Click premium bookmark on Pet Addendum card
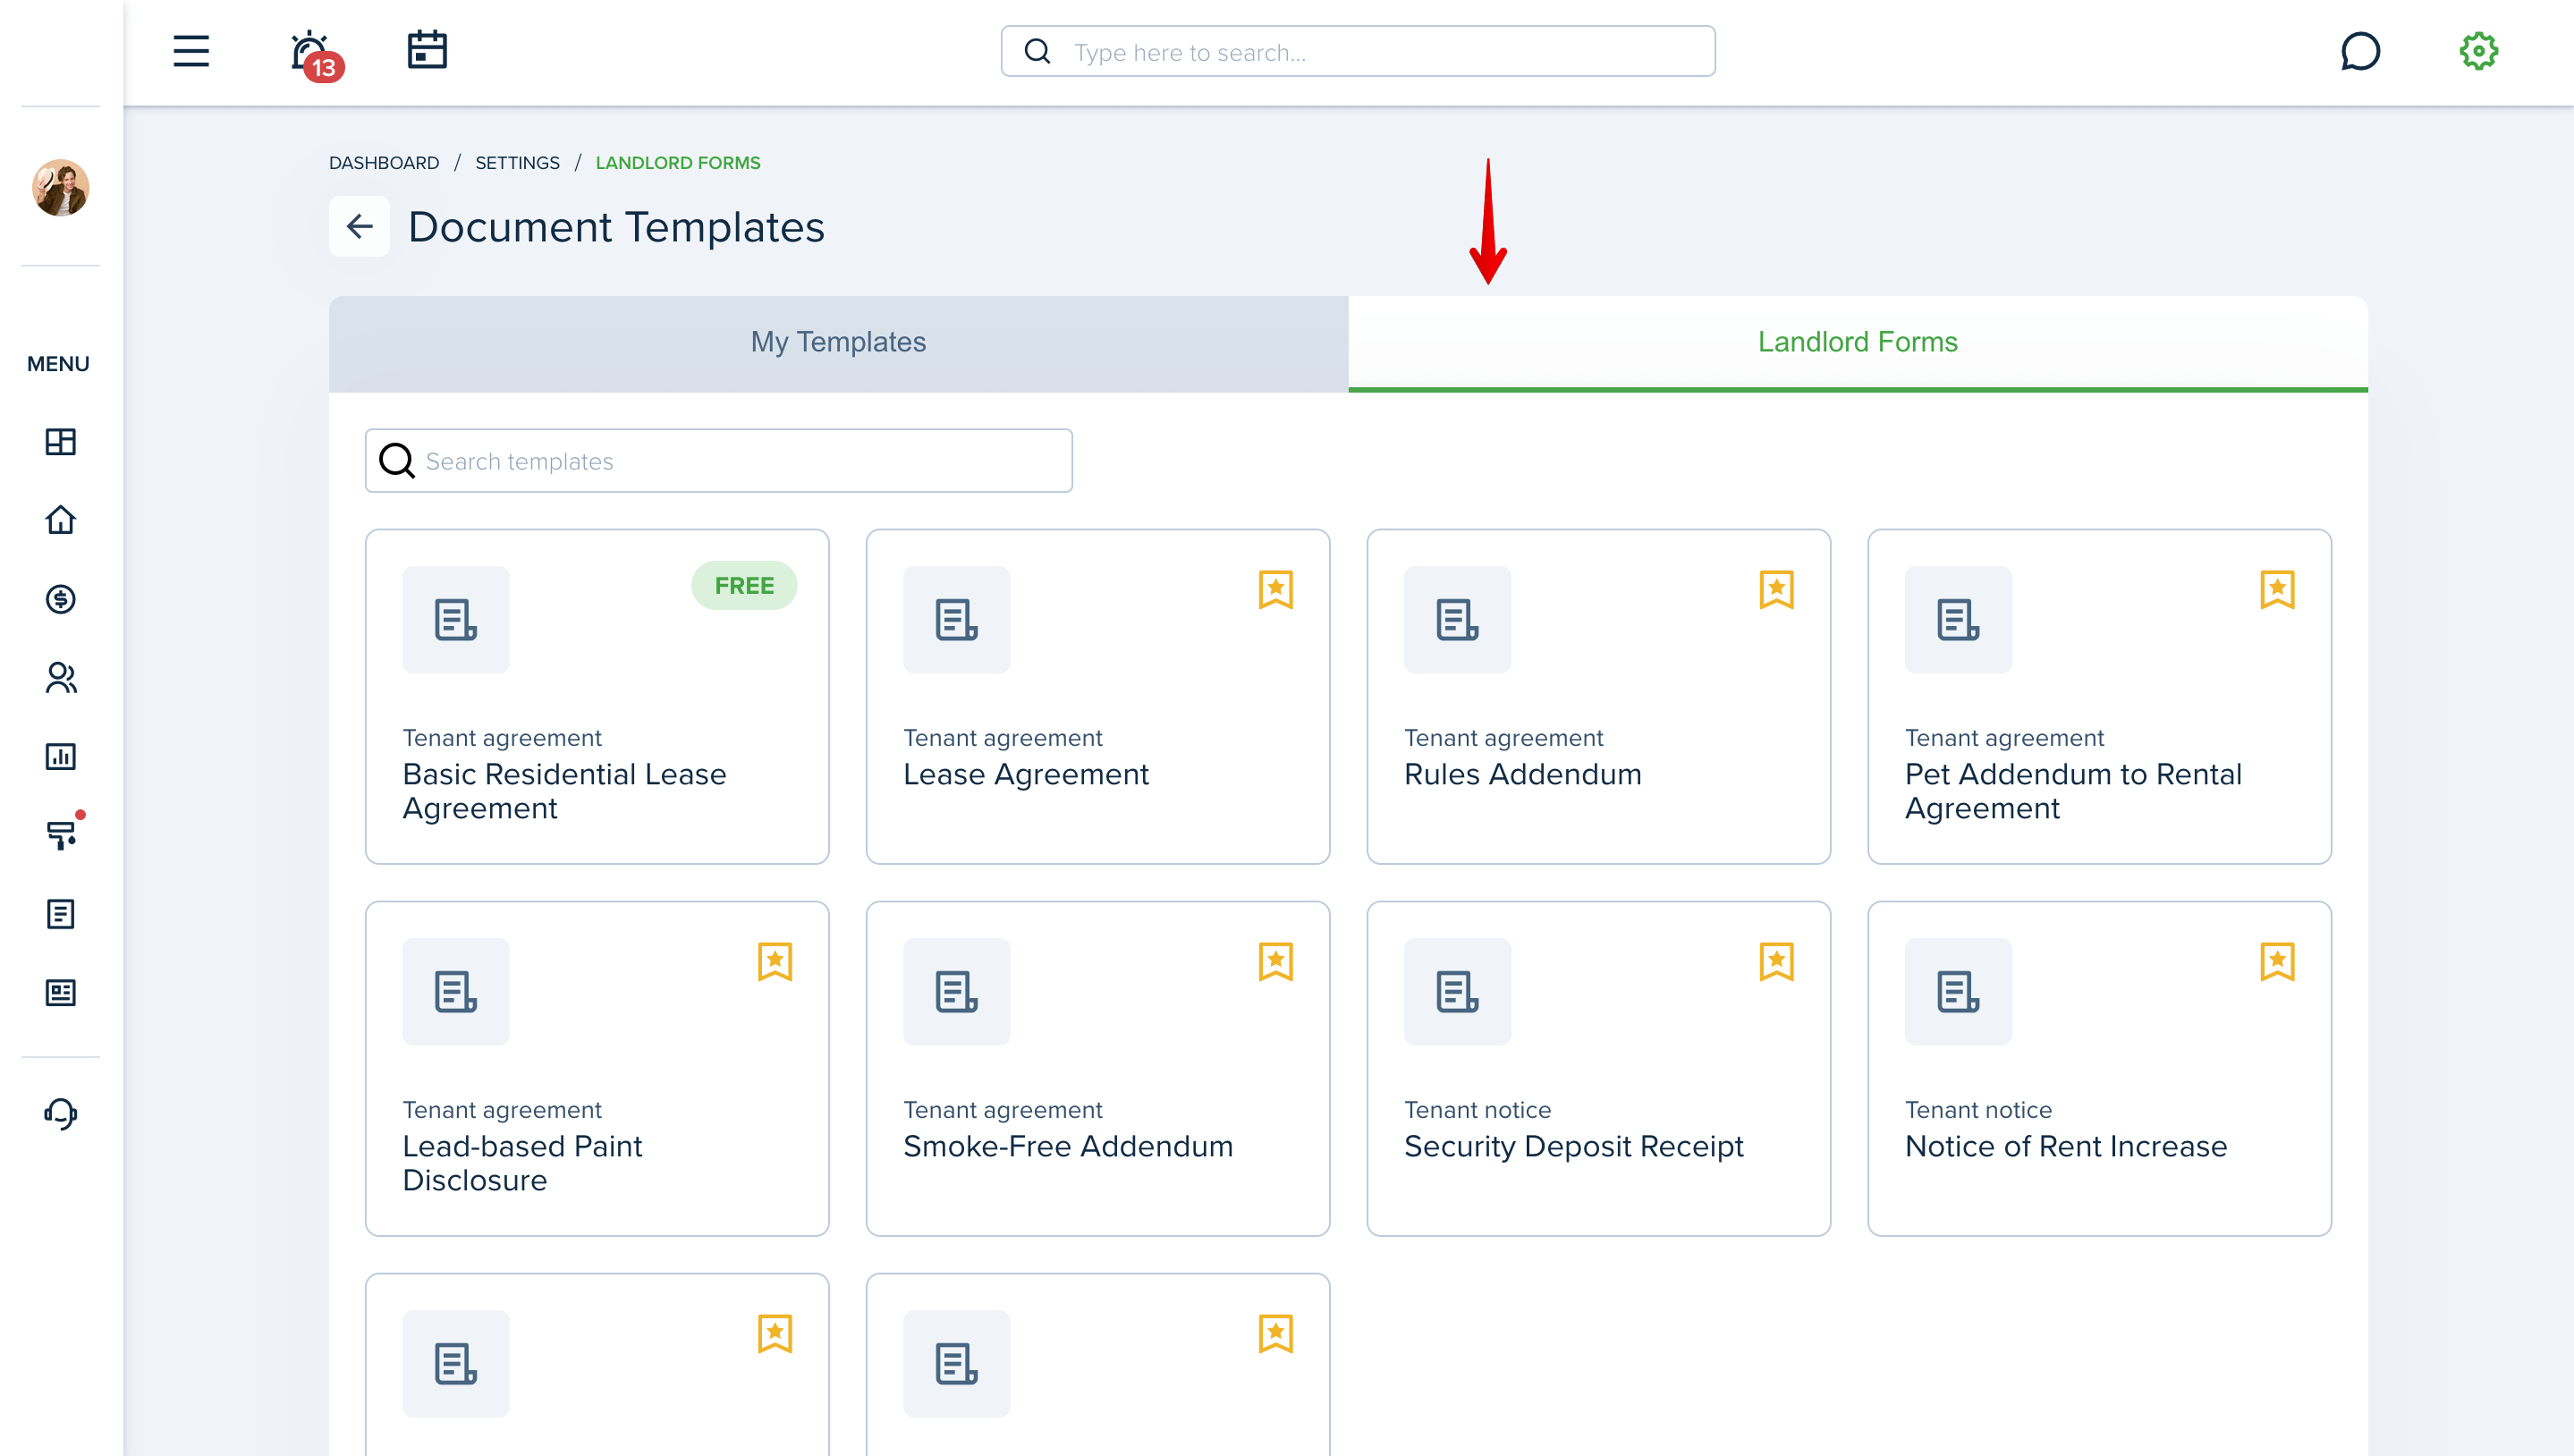Screen dimensions: 2574x1456 pyautogui.click(x=2278, y=589)
